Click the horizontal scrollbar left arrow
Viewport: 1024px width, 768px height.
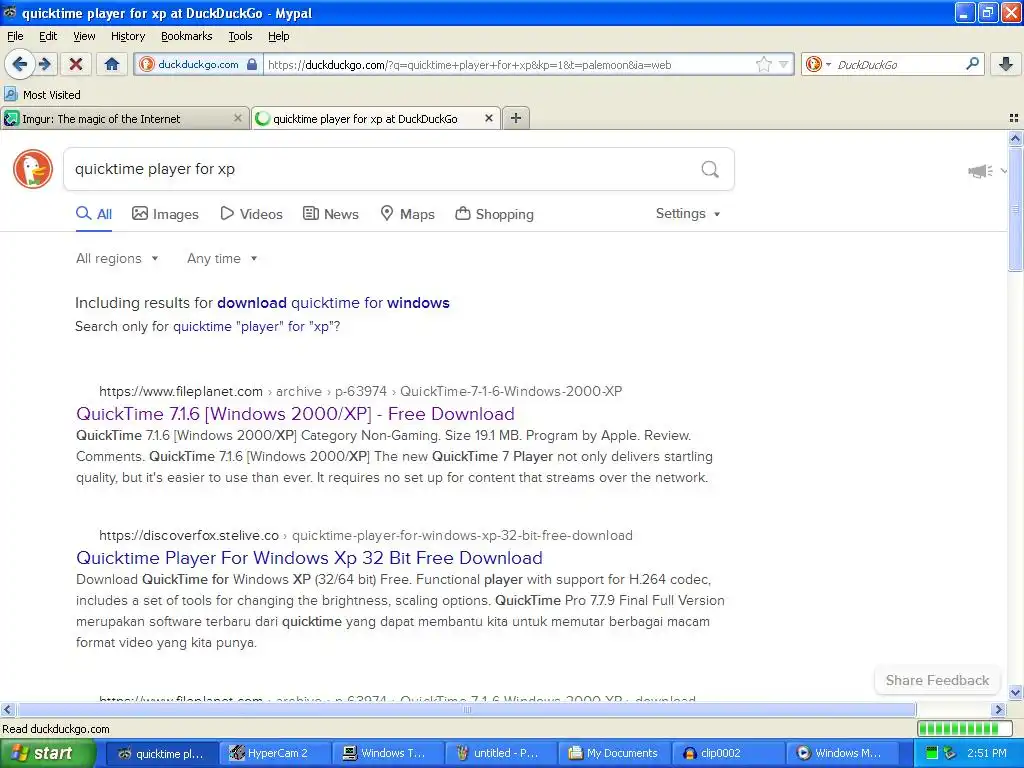click(x=7, y=709)
